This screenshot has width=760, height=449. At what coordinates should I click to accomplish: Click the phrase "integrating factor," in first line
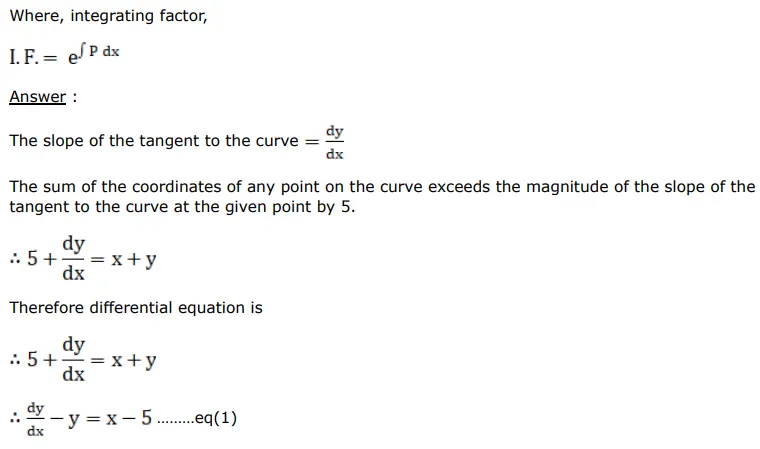(142, 16)
